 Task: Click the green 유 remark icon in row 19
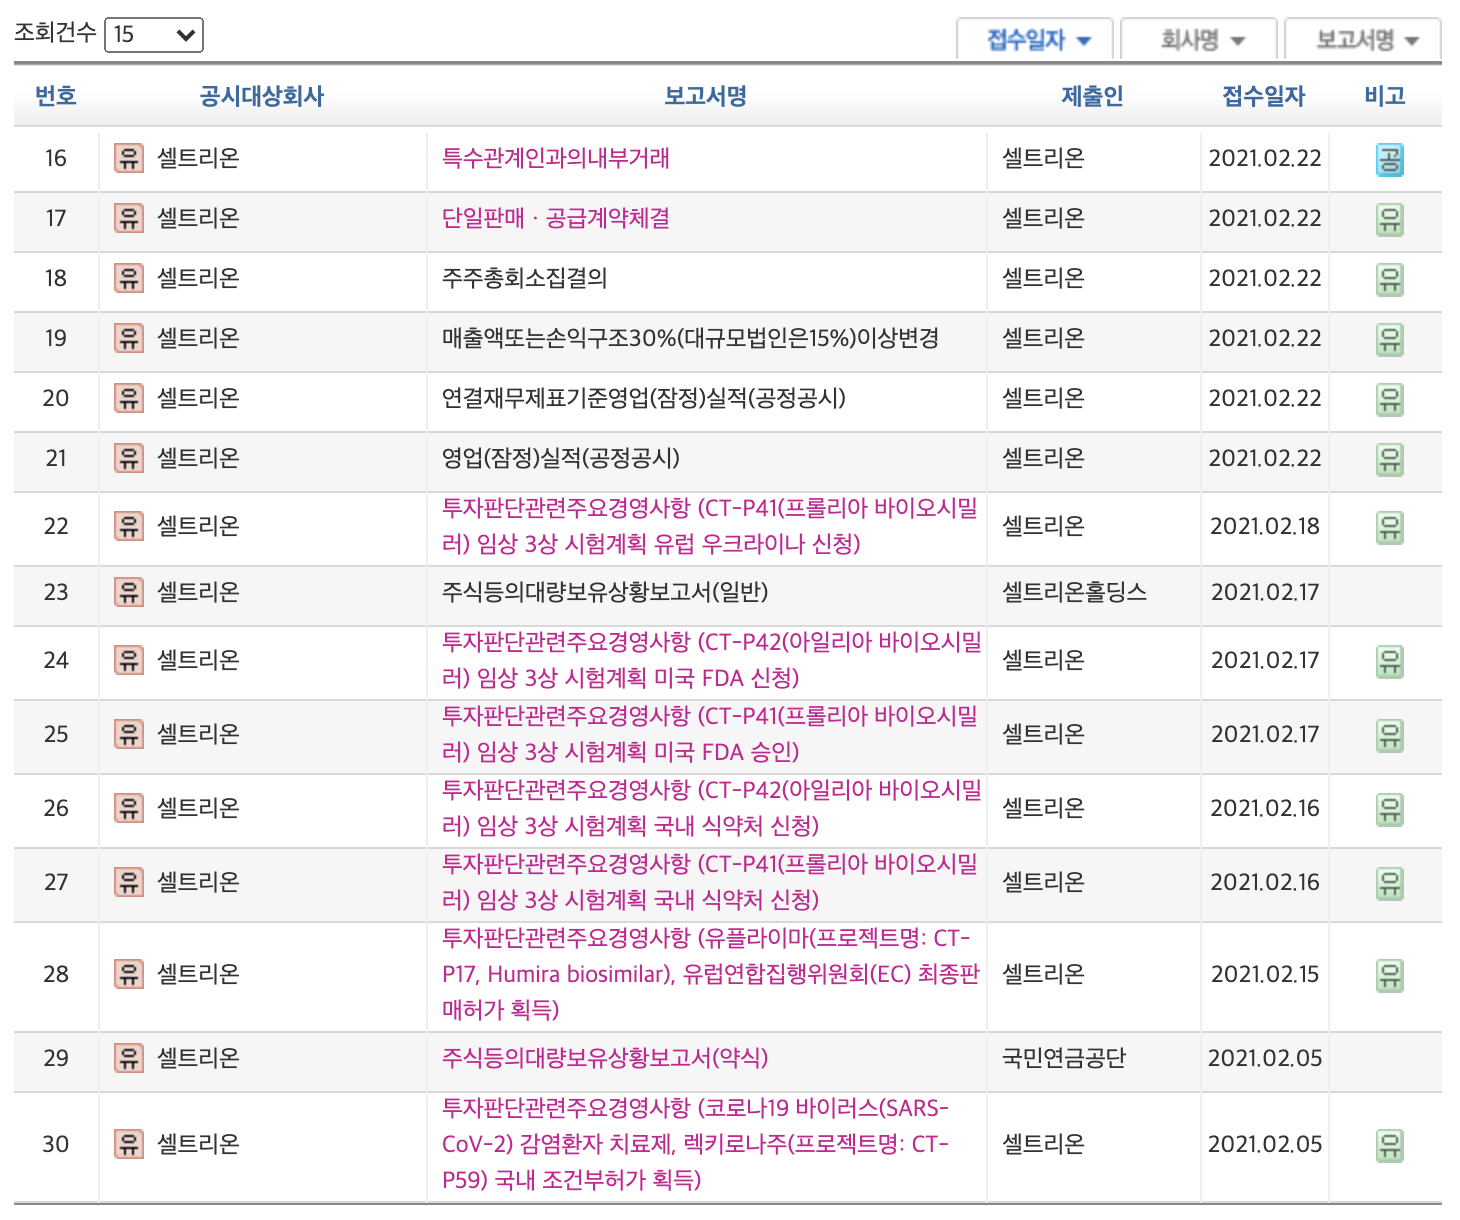1390,340
